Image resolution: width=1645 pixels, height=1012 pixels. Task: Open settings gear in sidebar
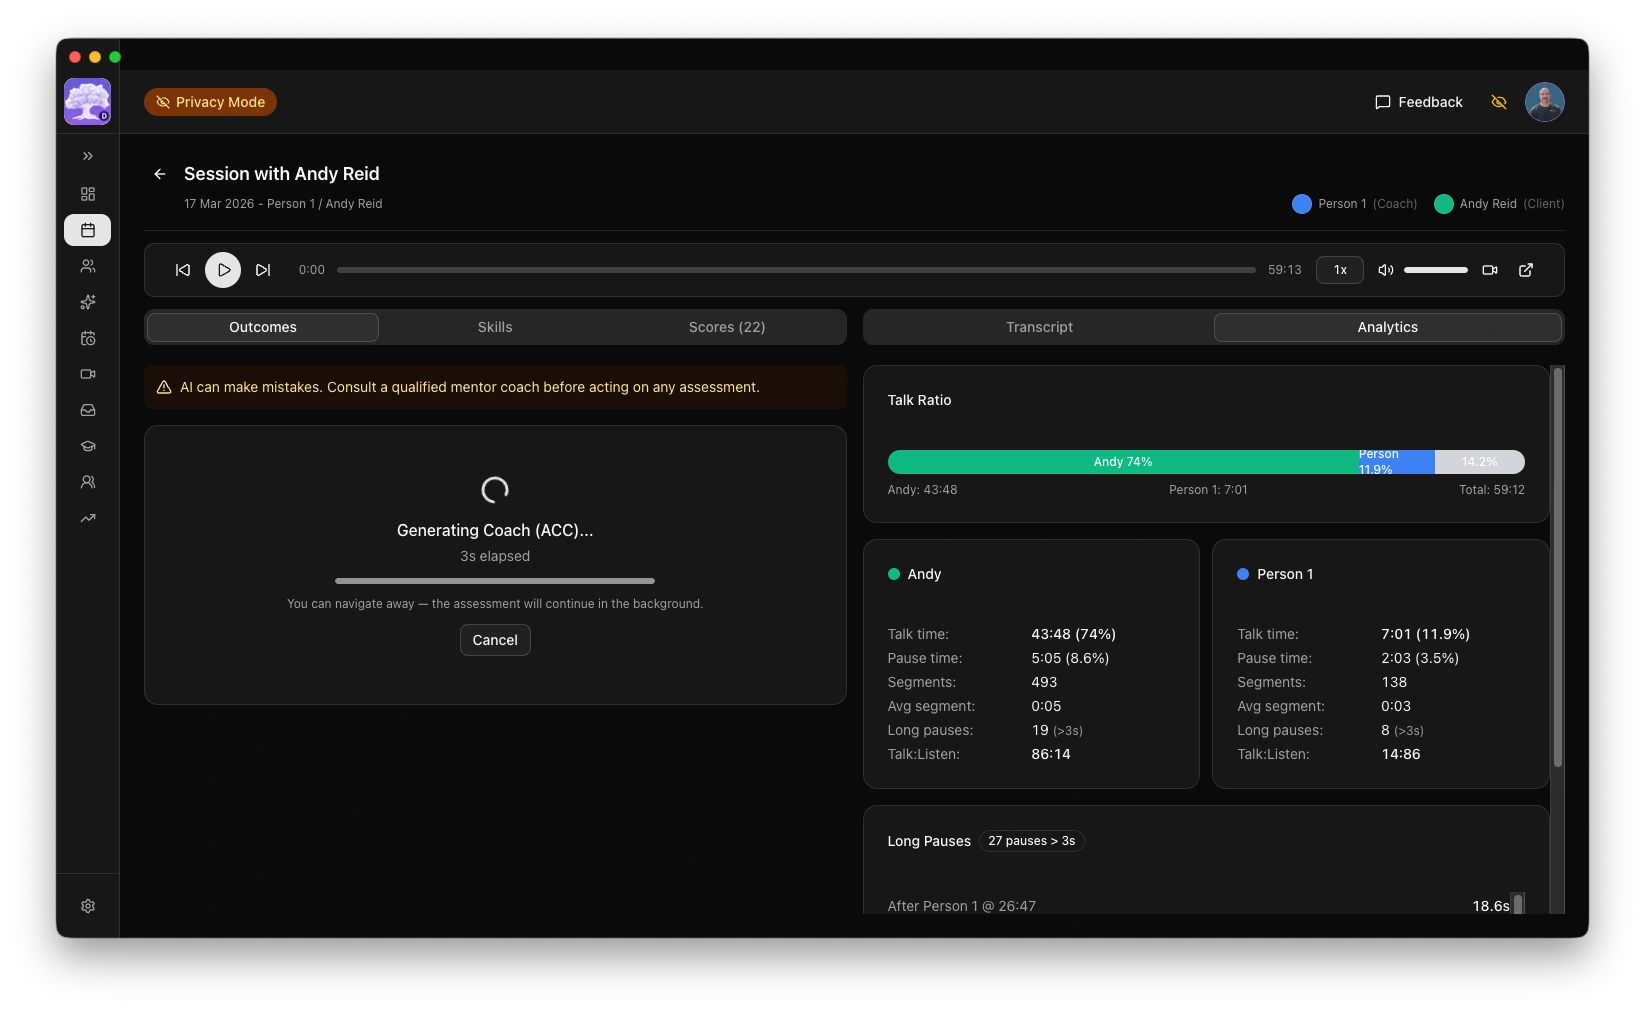pos(88,906)
